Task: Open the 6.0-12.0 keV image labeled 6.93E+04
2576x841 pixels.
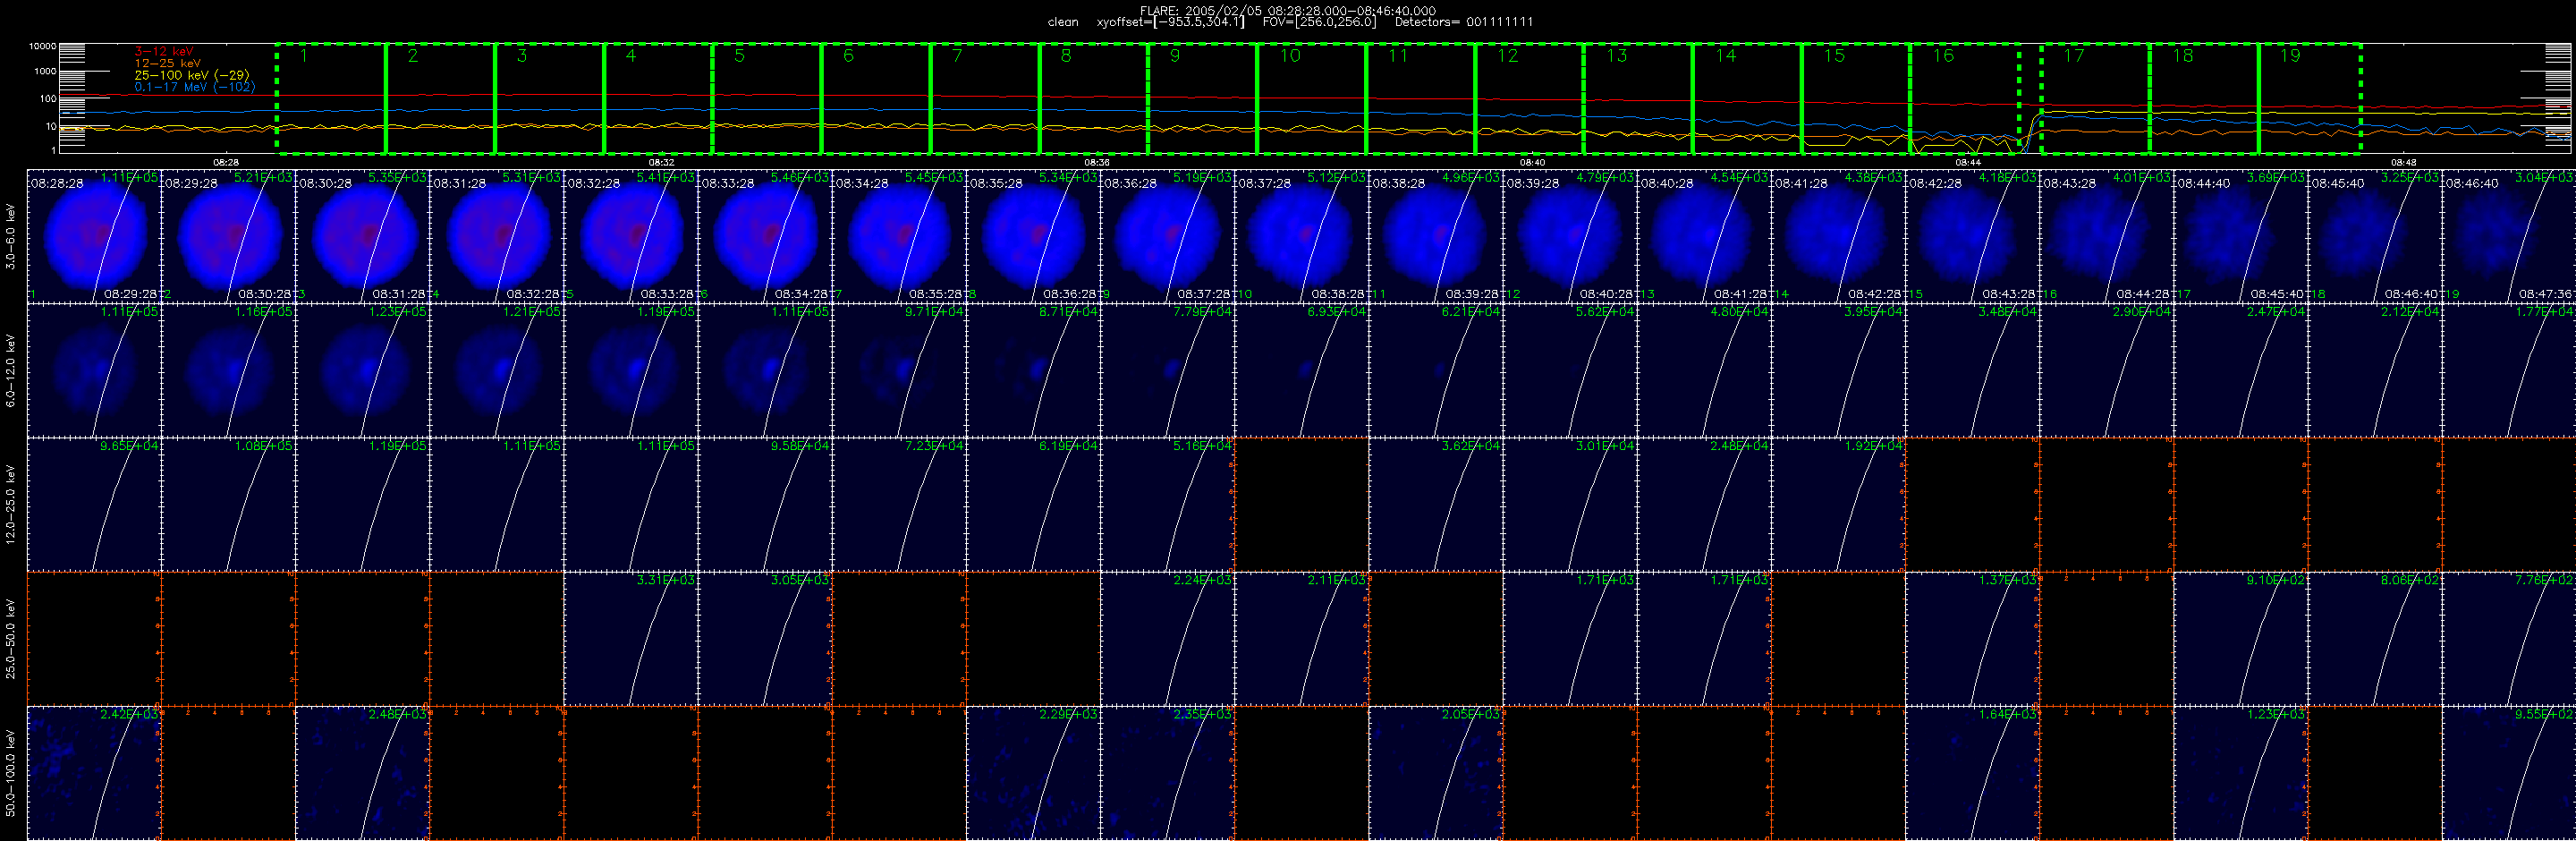Action: [x=1302, y=370]
